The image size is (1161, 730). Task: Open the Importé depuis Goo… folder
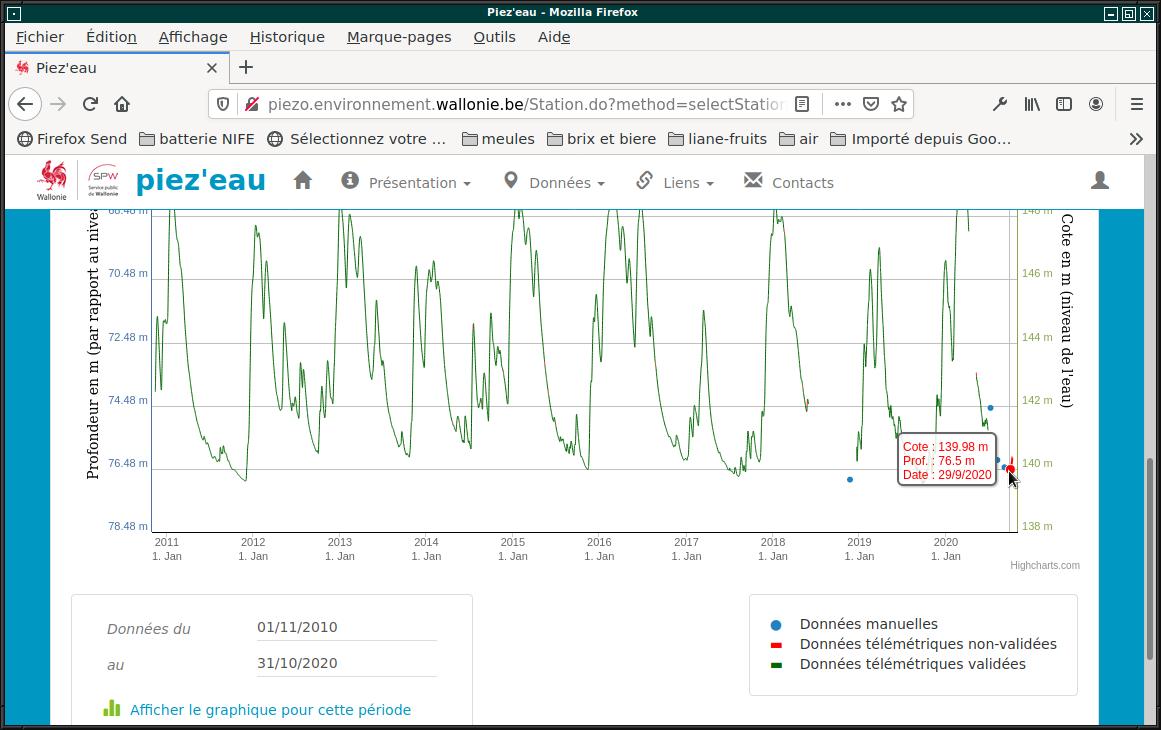click(920, 139)
